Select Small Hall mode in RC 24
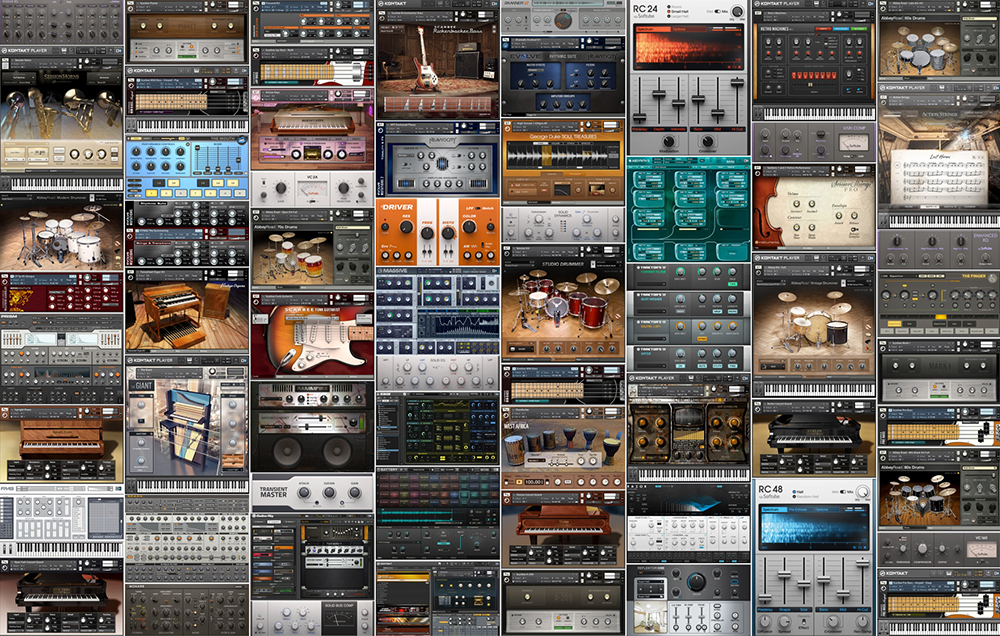Image resolution: width=1000 pixels, height=636 pixels. point(677,11)
